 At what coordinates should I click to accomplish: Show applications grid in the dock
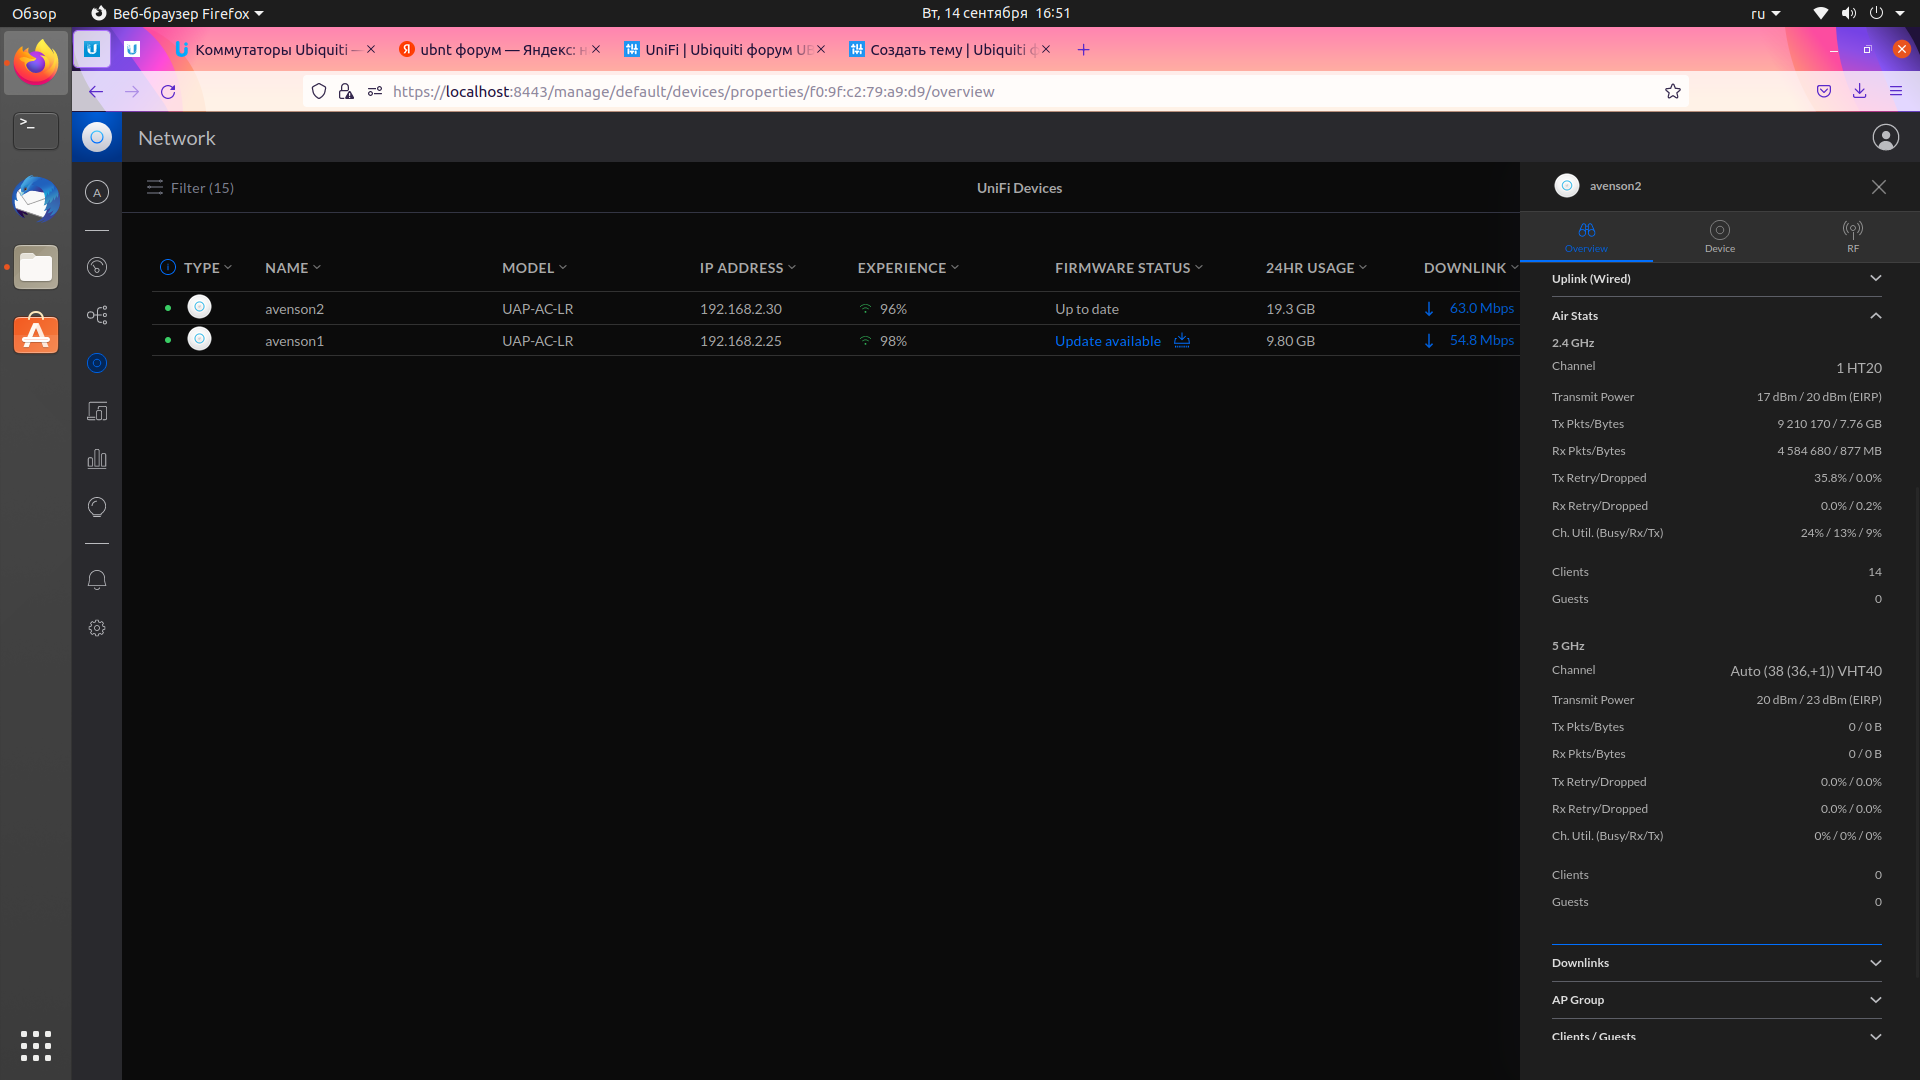click(36, 1045)
